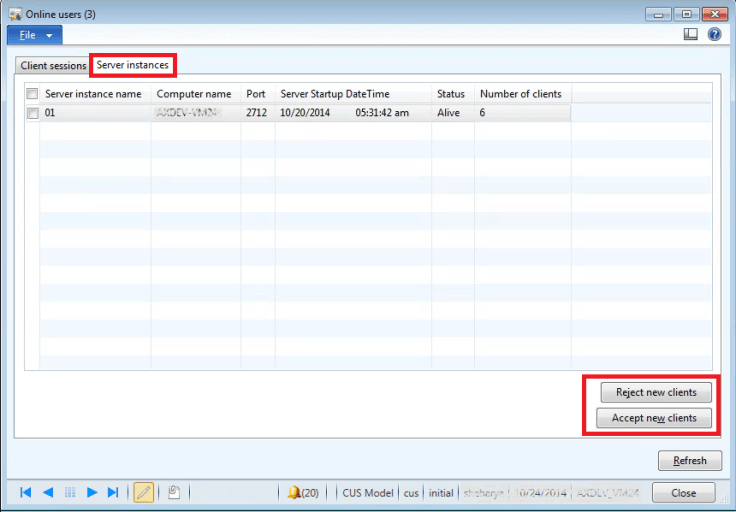
Task: Go to the first record arrow icon
Action: (x=25, y=492)
